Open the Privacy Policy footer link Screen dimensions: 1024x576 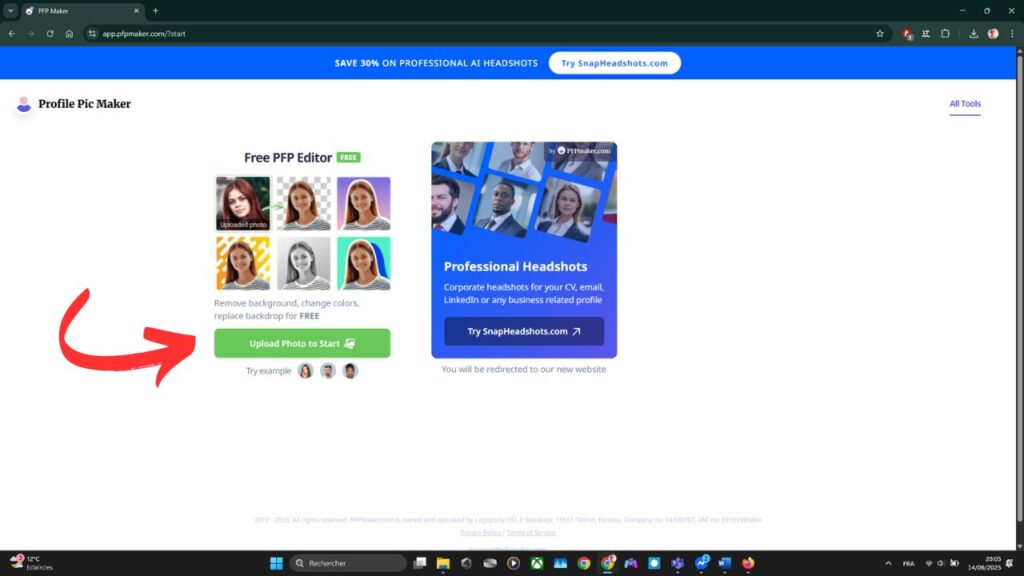(481, 533)
